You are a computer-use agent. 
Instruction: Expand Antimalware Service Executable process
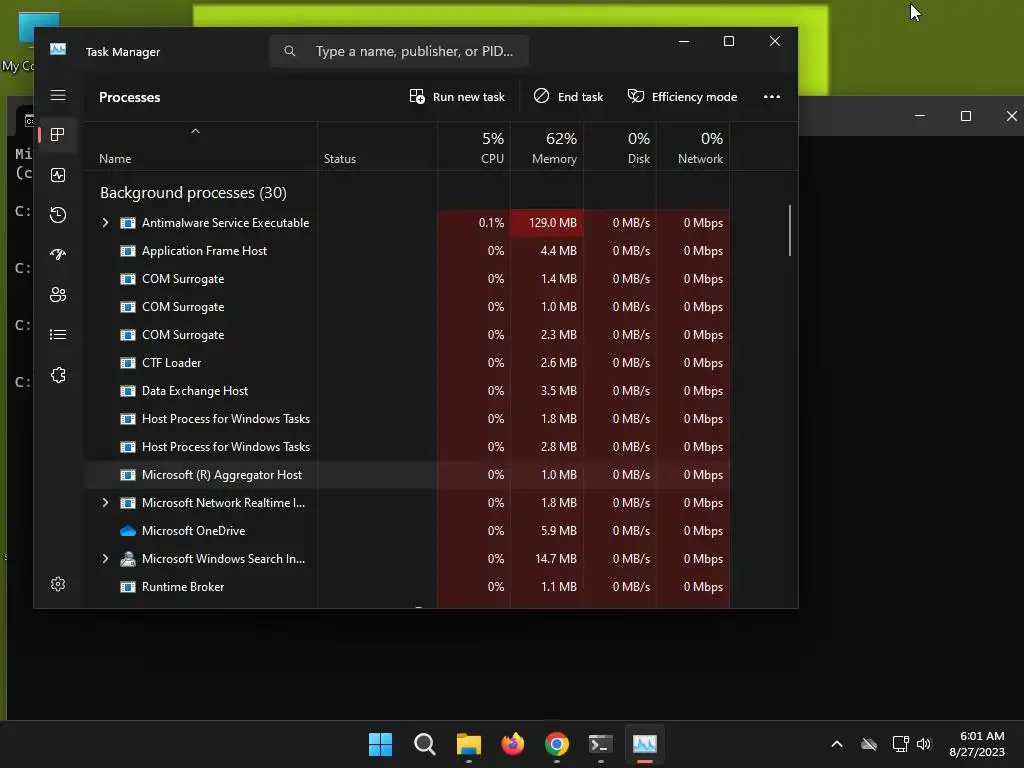tap(105, 223)
